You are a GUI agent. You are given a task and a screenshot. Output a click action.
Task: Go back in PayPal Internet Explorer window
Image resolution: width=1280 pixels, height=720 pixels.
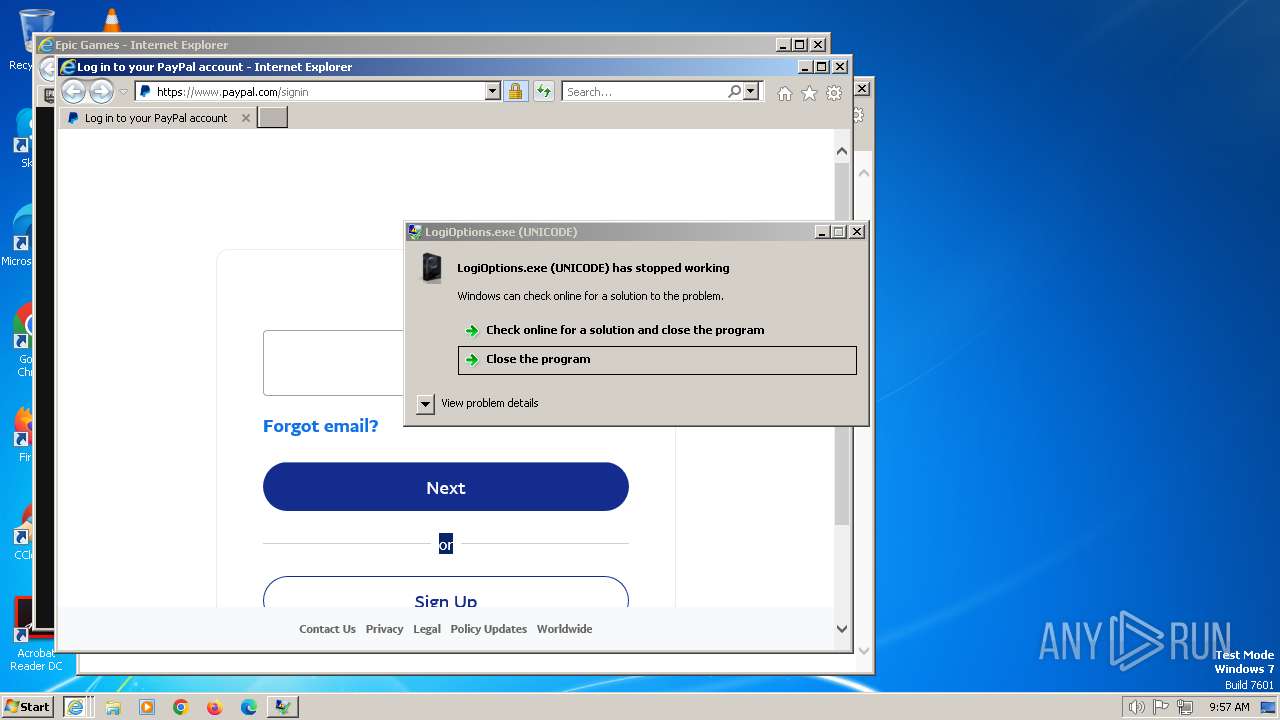coord(73,92)
